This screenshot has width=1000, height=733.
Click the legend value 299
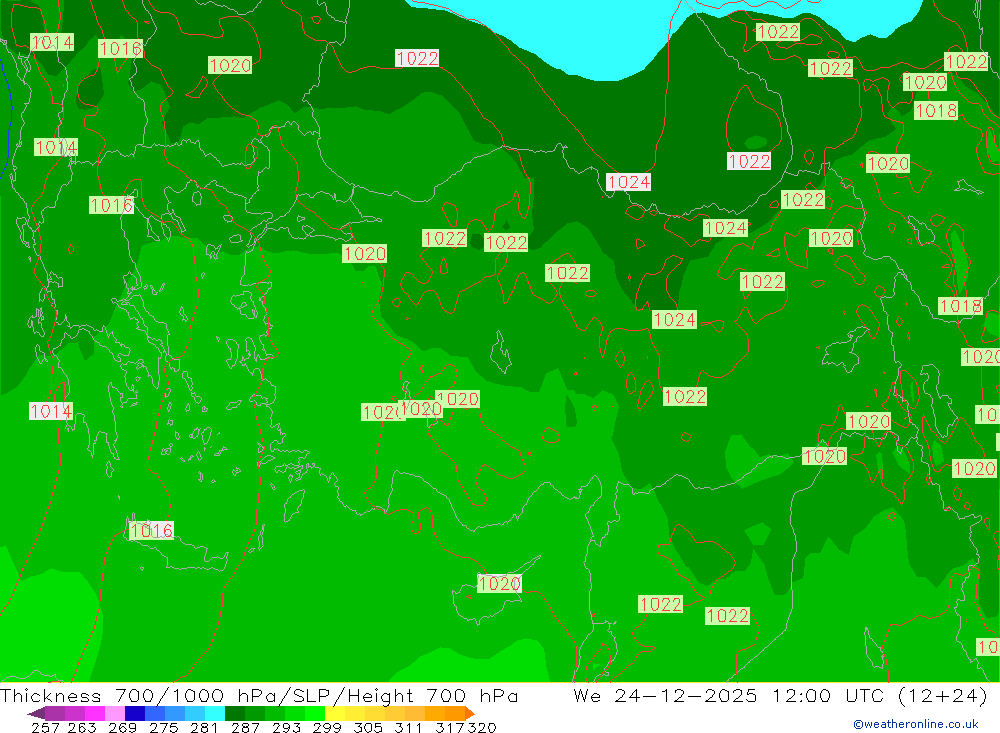(327, 727)
